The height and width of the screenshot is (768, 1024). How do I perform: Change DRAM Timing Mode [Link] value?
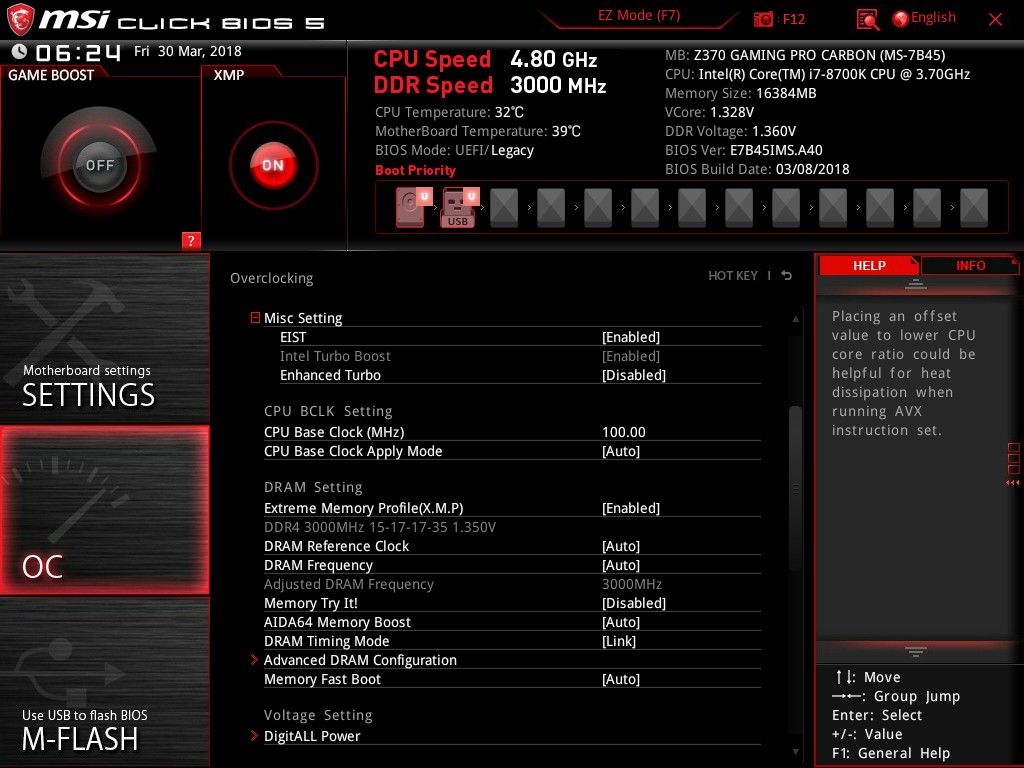point(618,641)
